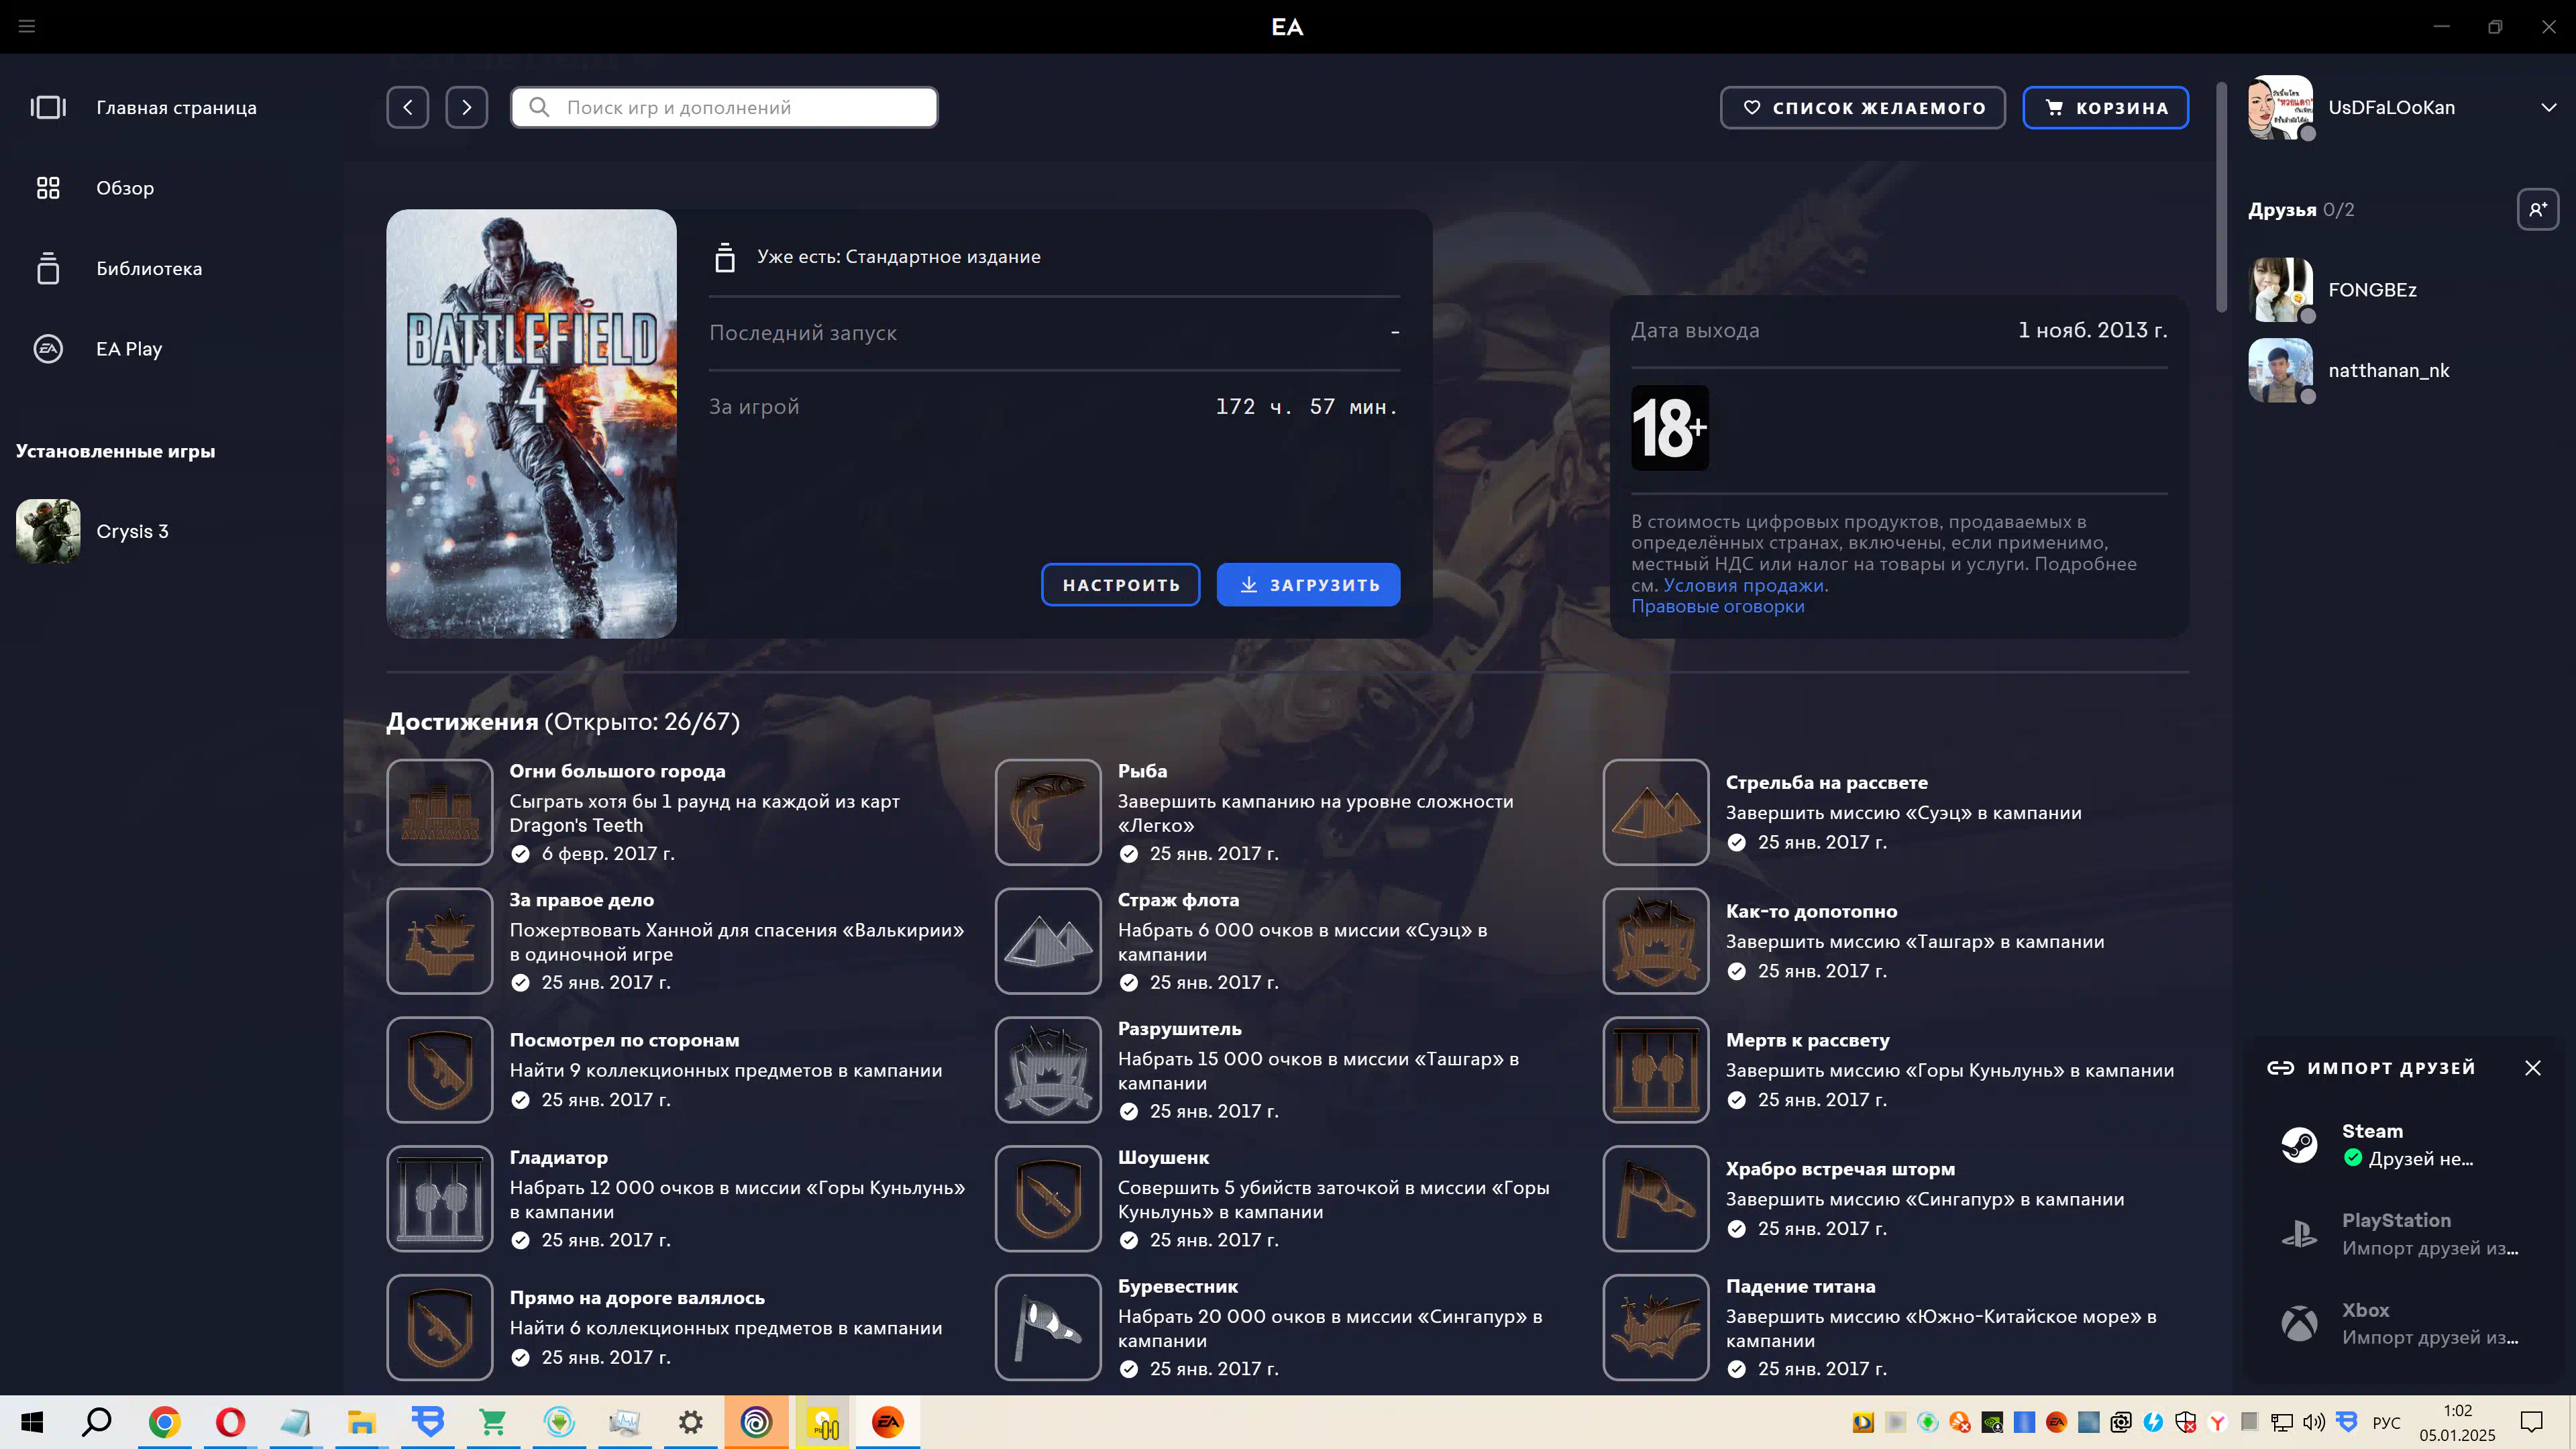The height and width of the screenshot is (1449, 2576).
Task: Click the Дата выхода release date
Action: 2092,330
